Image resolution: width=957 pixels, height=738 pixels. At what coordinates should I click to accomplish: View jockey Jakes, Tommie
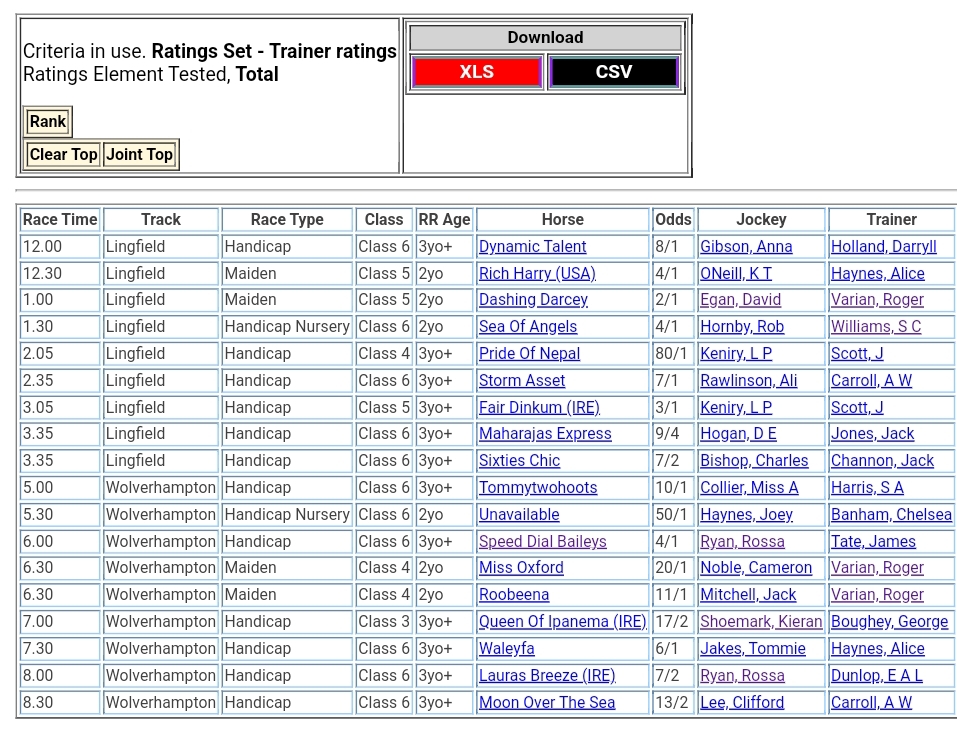[x=752, y=649]
